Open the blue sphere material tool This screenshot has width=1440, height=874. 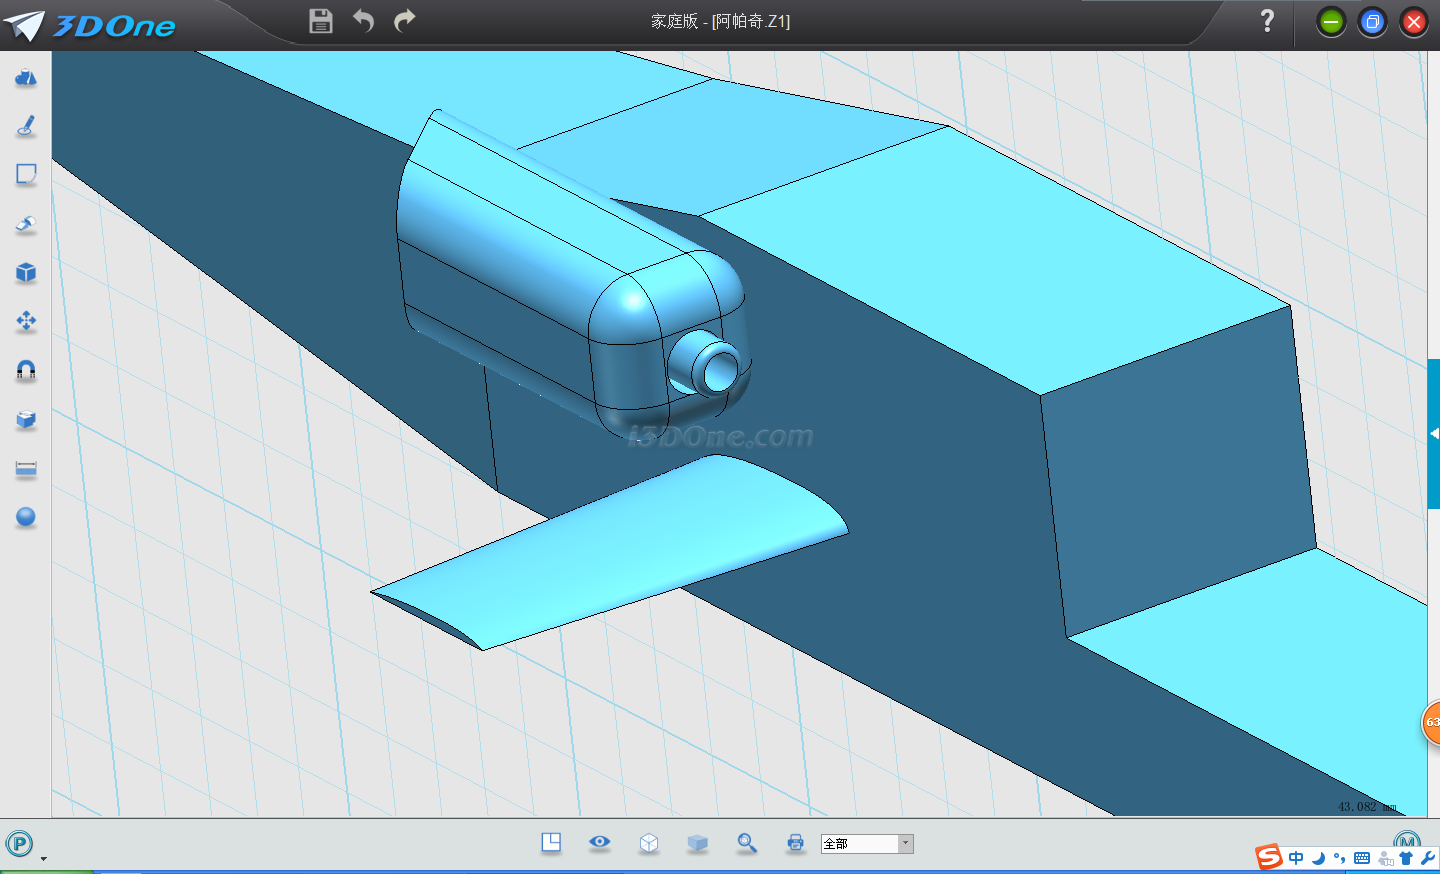26,517
